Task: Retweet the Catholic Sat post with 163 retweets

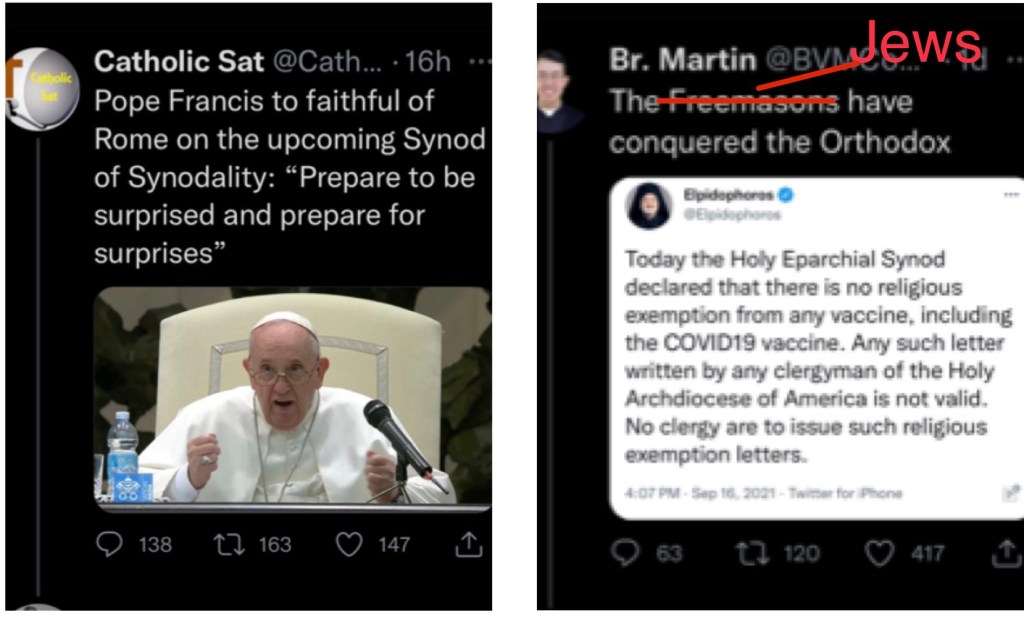Action: coord(226,544)
